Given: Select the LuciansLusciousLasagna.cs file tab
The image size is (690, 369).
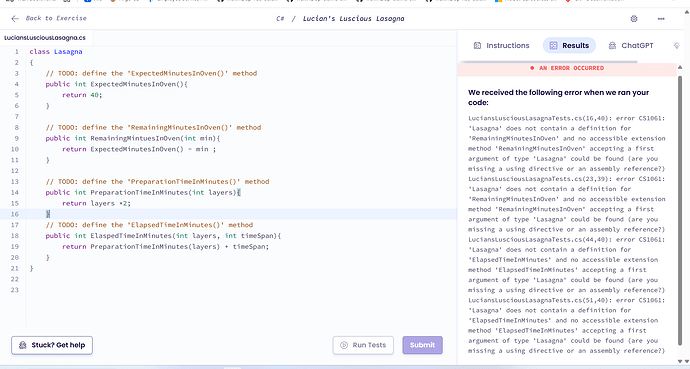Looking at the screenshot, I should (x=45, y=38).
